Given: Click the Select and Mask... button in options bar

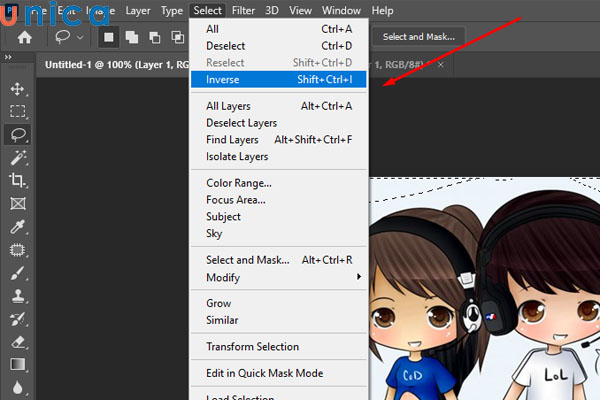Looking at the screenshot, I should tap(418, 37).
